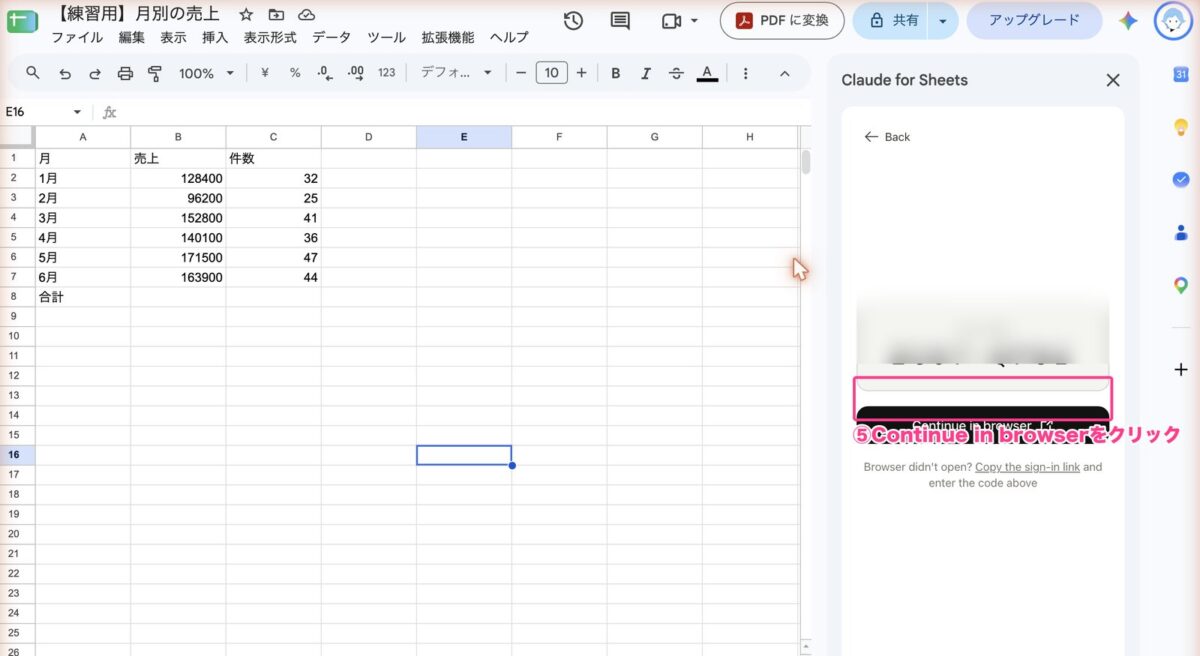The height and width of the screenshot is (656, 1200).
Task: Select the paint format tool
Action: [155, 73]
